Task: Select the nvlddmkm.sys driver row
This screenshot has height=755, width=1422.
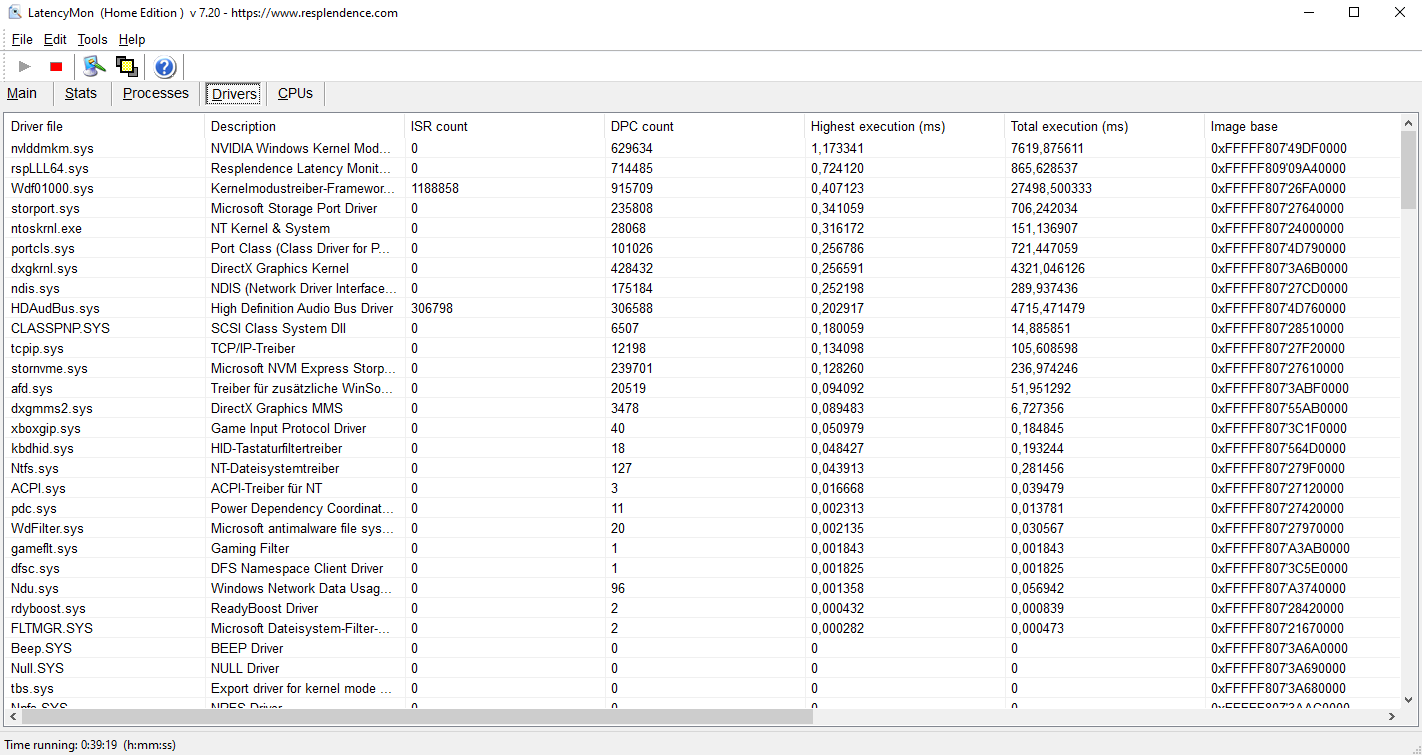Action: 702,148
